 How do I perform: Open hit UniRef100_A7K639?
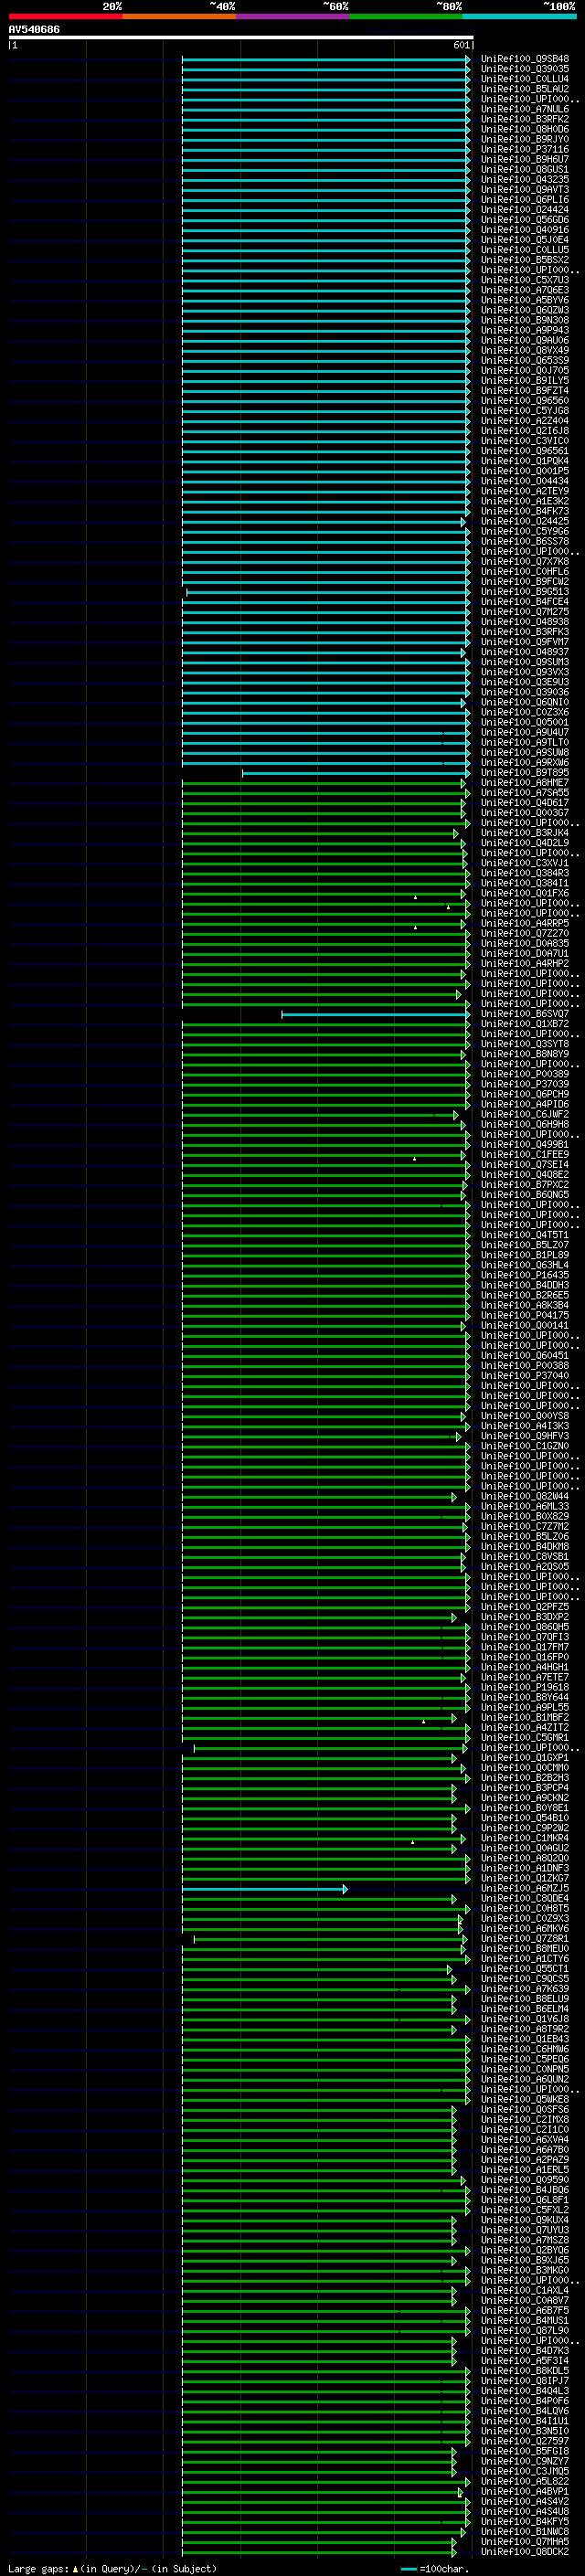click(x=525, y=1989)
